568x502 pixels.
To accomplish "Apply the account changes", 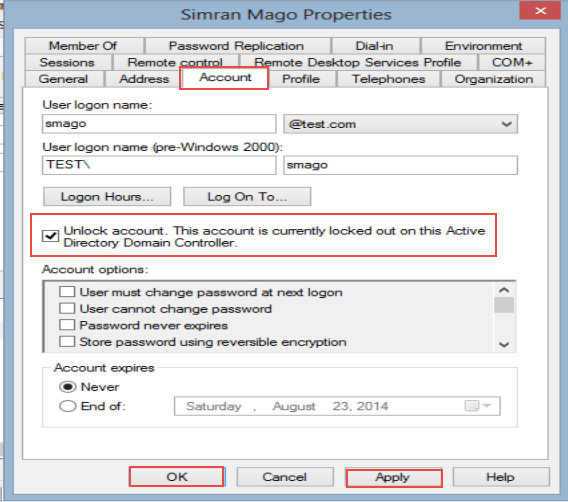I will (394, 477).
